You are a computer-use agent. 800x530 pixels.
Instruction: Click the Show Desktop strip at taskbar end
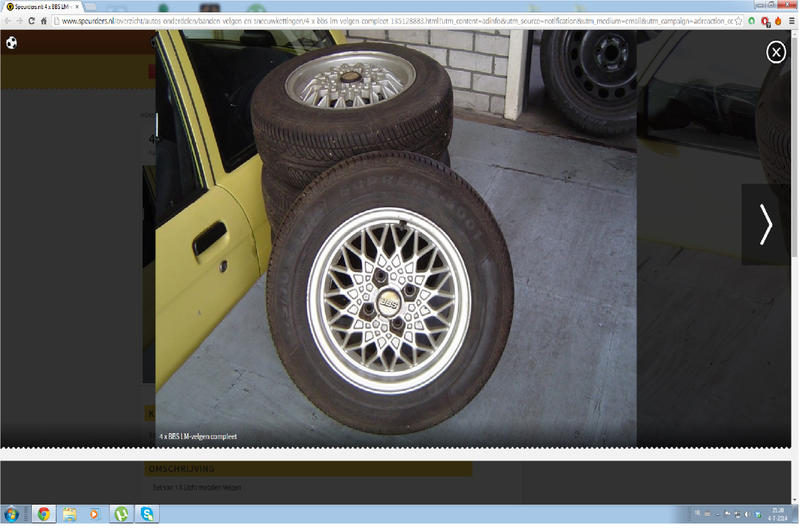click(x=795, y=514)
